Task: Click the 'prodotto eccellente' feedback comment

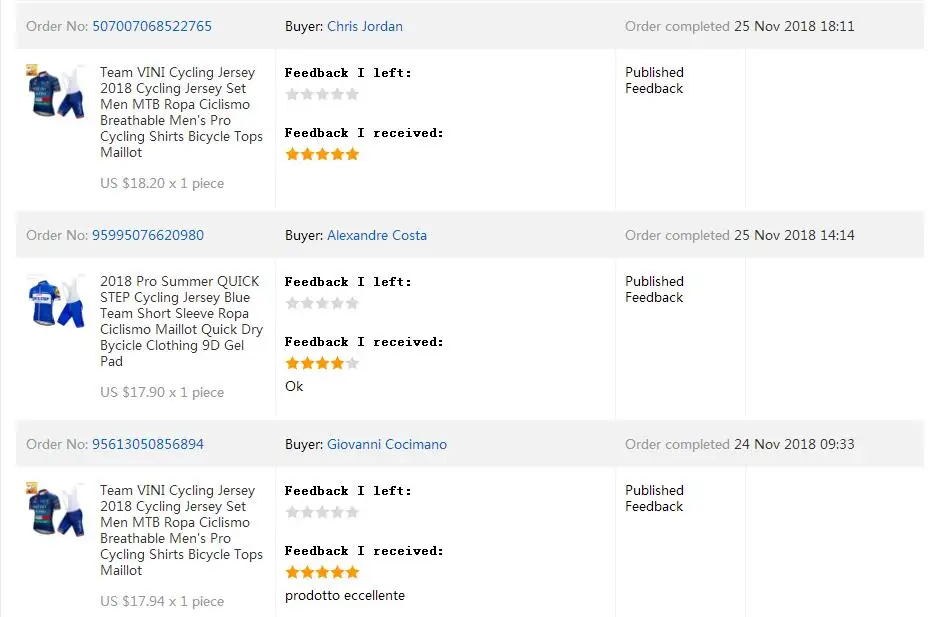Action: pos(345,595)
